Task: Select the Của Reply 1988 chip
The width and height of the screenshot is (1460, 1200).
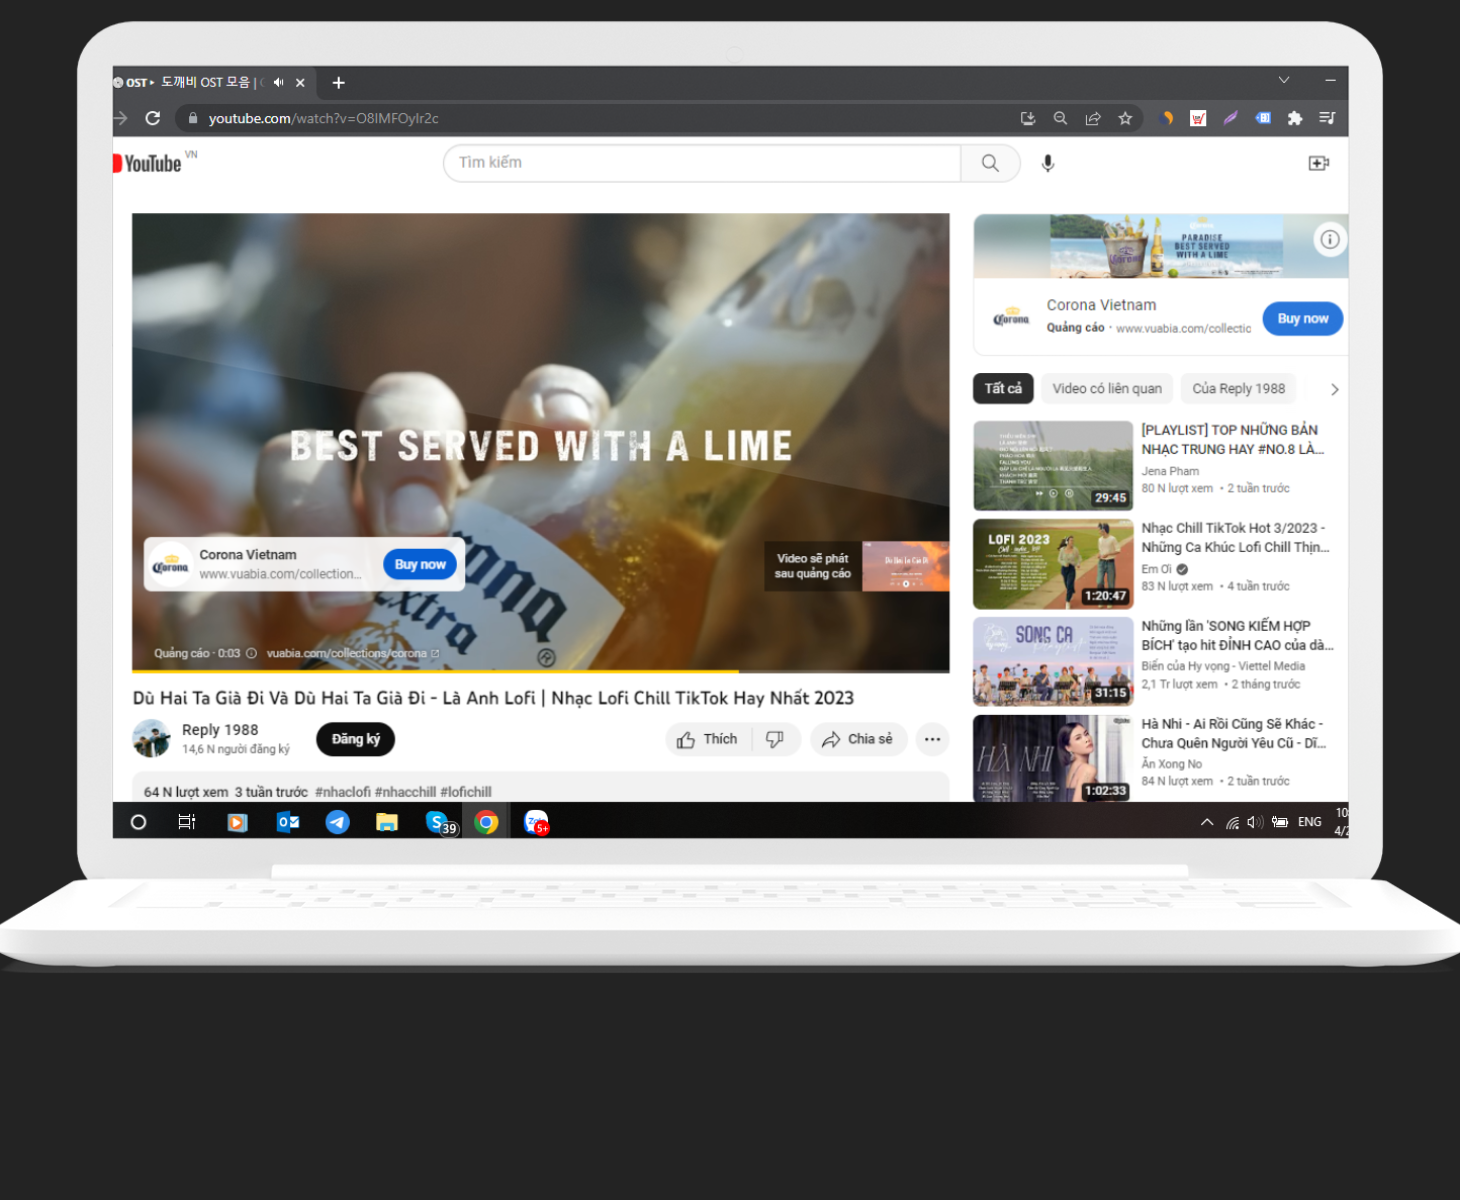Action: (1238, 388)
